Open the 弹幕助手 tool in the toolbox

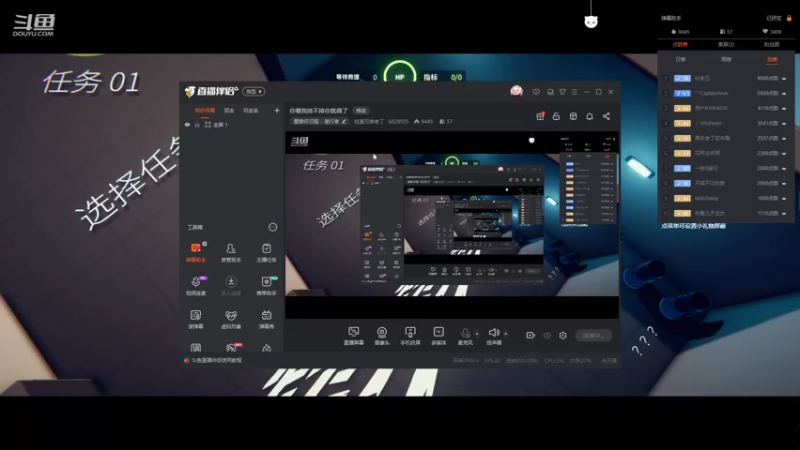coord(195,252)
